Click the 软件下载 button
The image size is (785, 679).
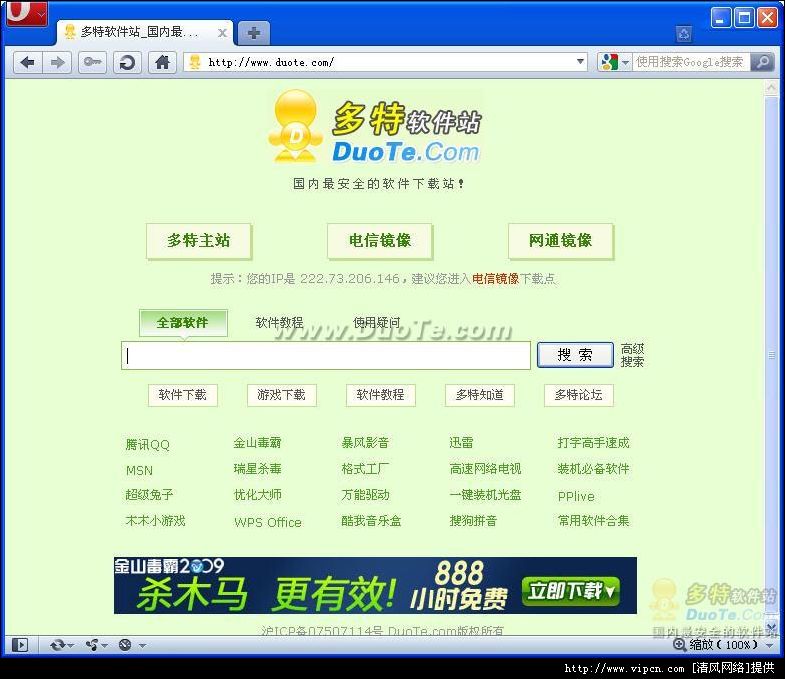[x=183, y=395]
